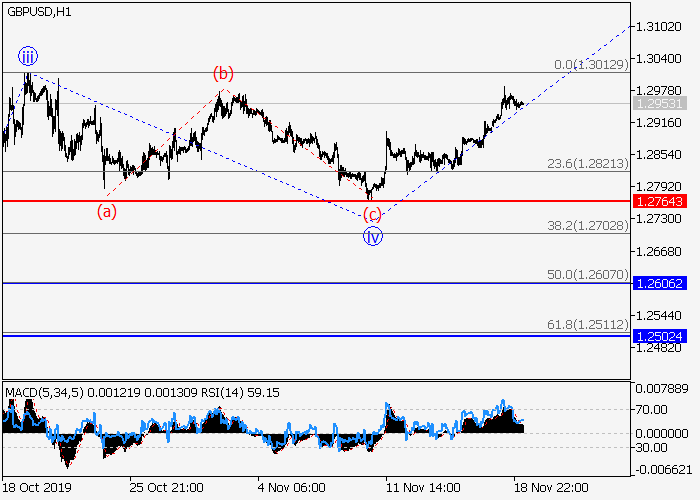This screenshot has width=700, height=500.
Task: Select the circled wave iv marker
Action: 372,237
